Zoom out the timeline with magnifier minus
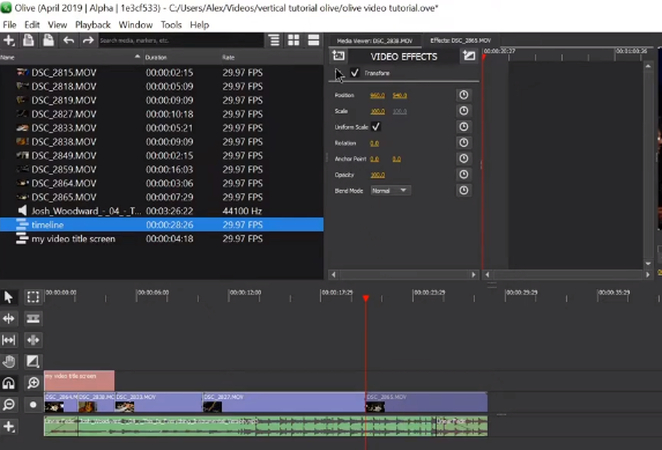This screenshot has height=450, width=662. 8,404
